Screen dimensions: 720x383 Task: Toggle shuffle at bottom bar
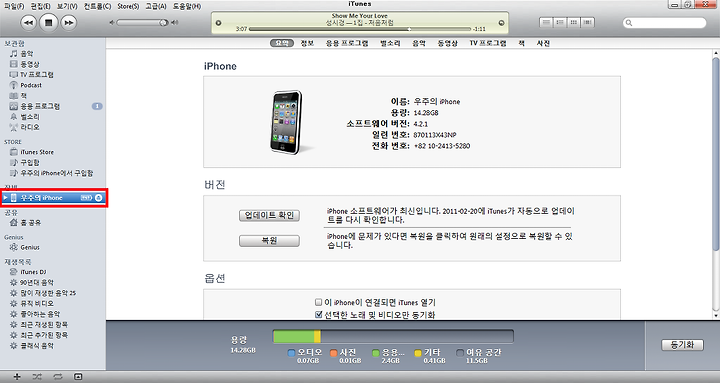[x=37, y=377]
